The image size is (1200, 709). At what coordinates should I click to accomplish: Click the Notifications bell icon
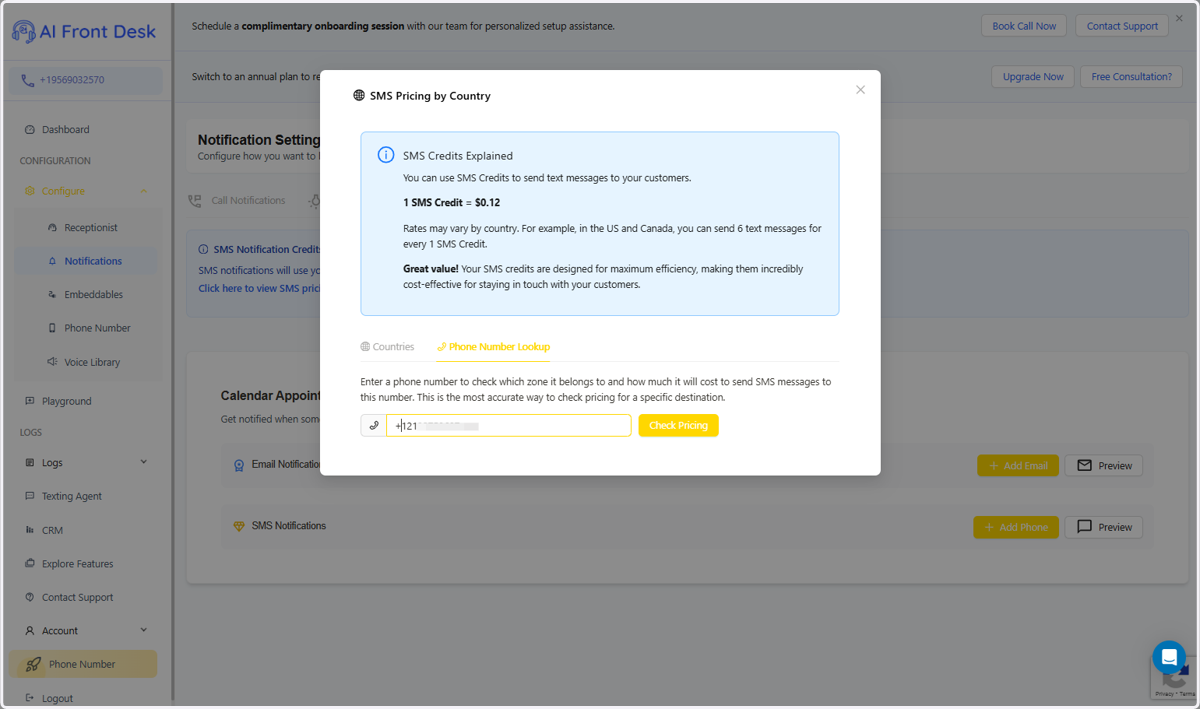click(x=53, y=261)
